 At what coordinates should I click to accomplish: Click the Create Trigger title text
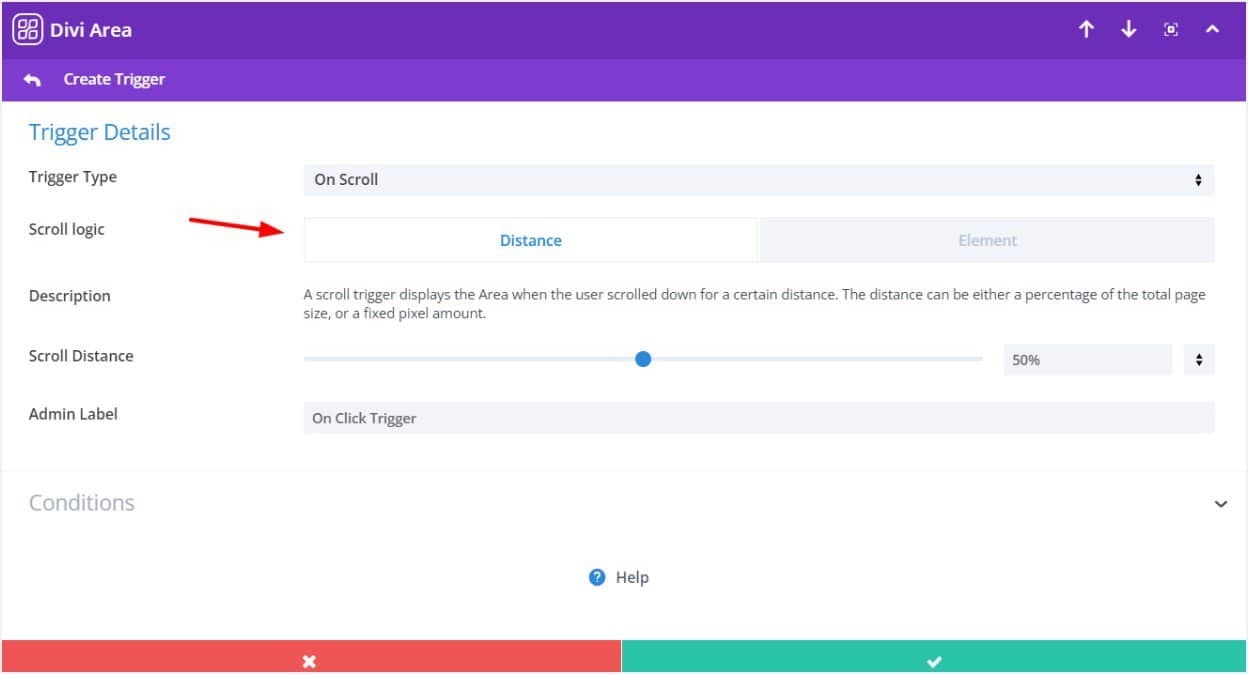pyautogui.click(x=114, y=79)
